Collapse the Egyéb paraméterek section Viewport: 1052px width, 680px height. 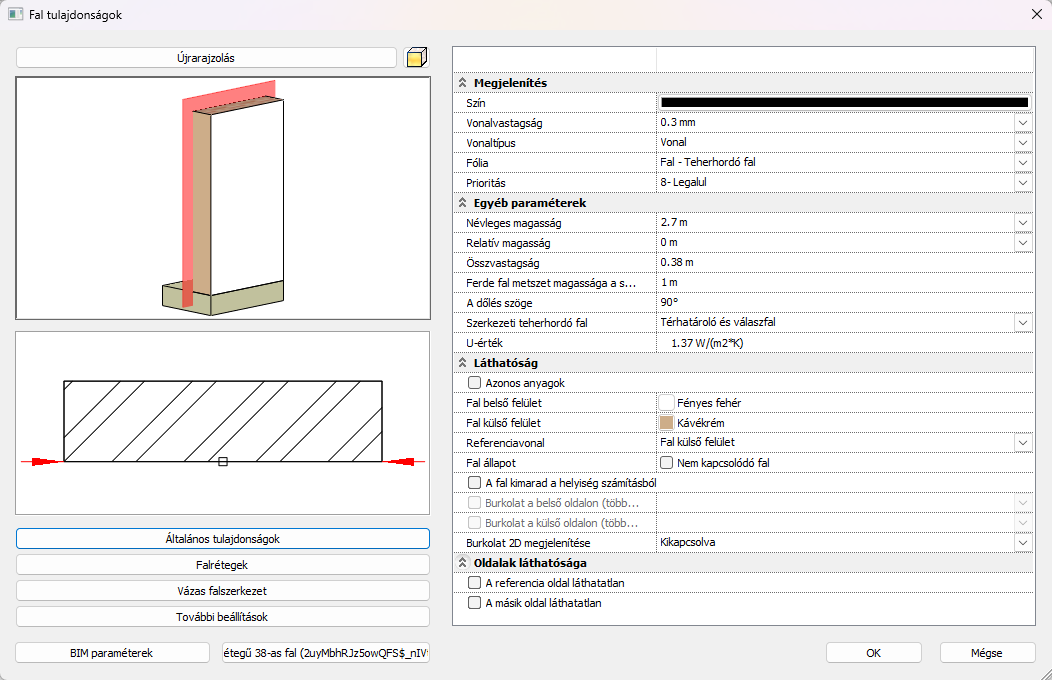[463, 203]
